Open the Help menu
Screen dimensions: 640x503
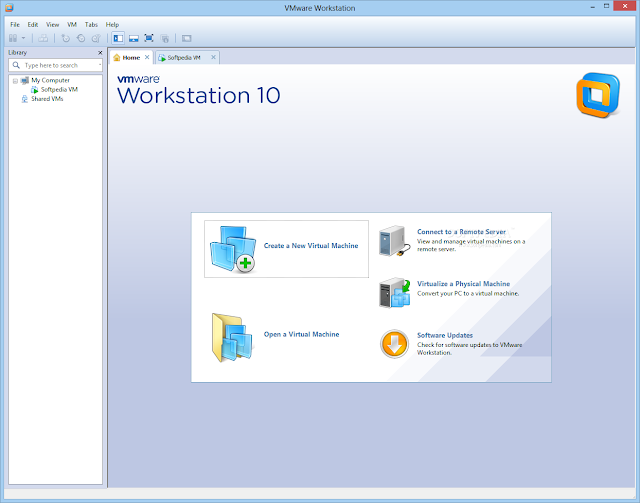pyautogui.click(x=112, y=24)
